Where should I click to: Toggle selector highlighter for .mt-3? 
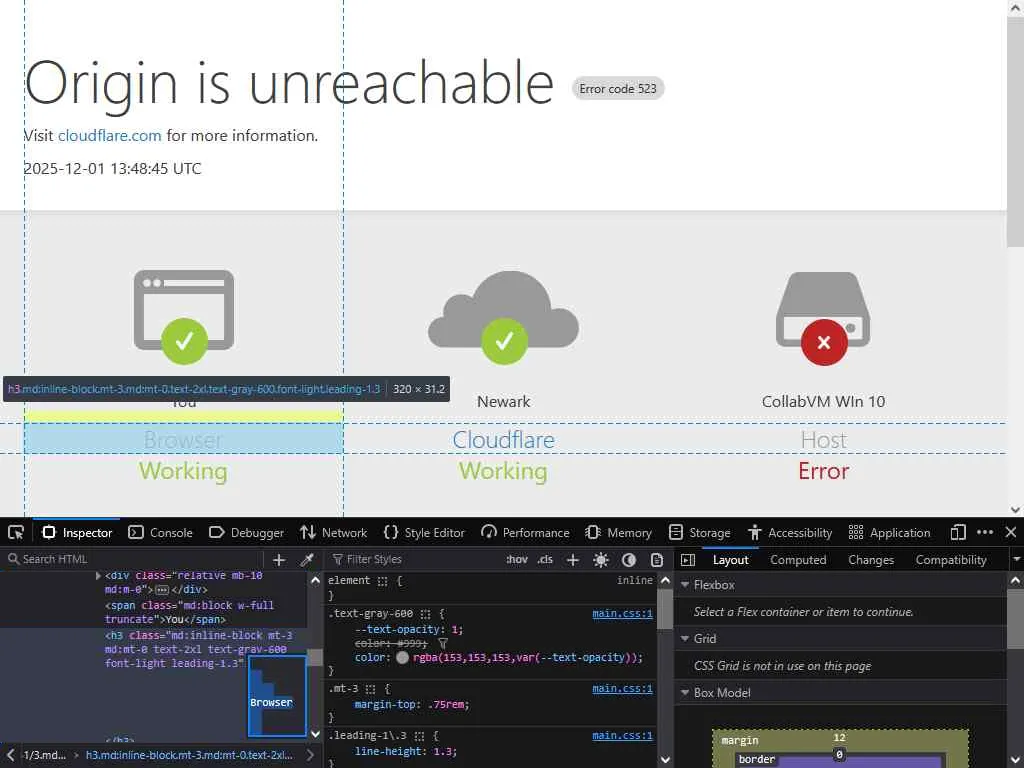(370, 689)
